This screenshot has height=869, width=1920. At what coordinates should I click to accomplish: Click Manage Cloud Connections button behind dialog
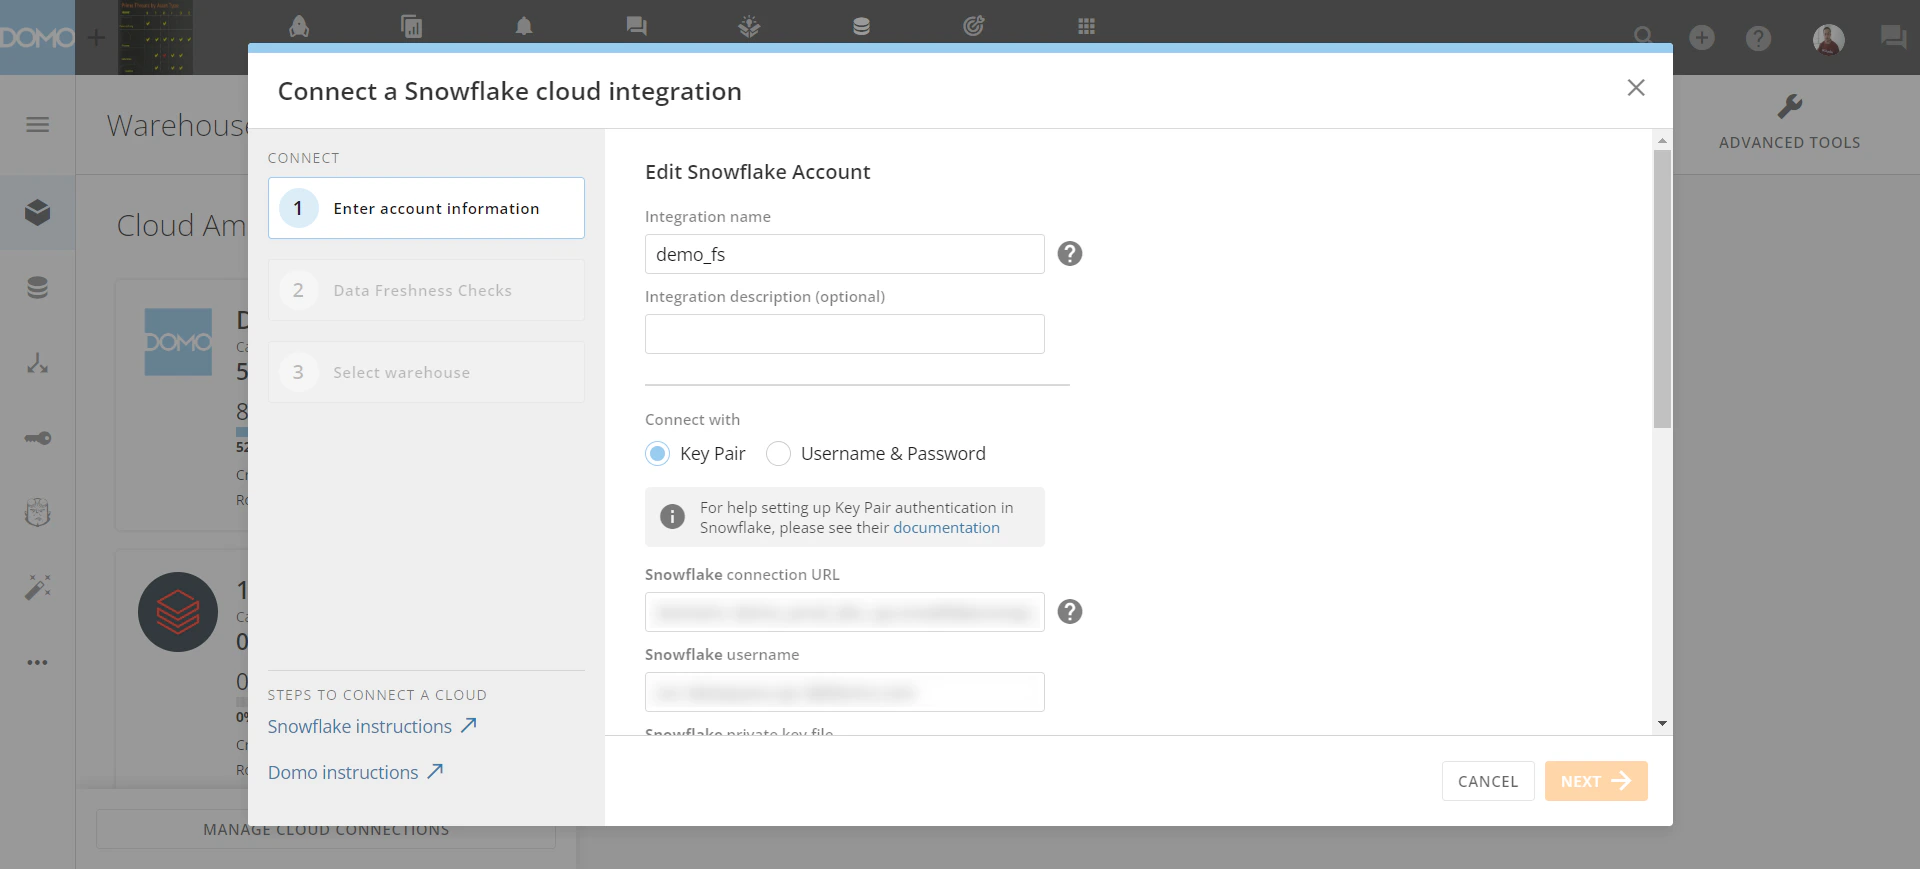tap(326, 830)
